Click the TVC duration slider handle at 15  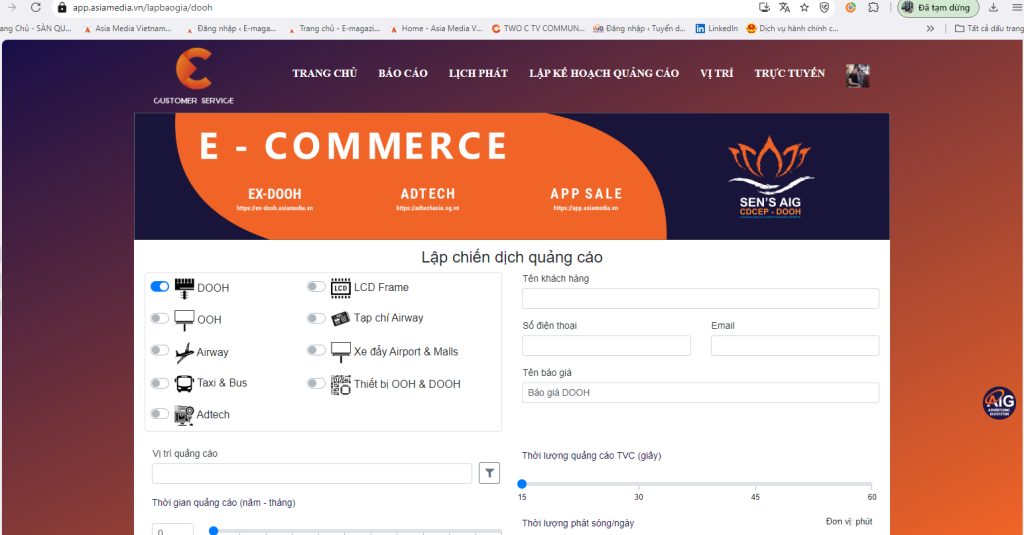pyautogui.click(x=522, y=484)
